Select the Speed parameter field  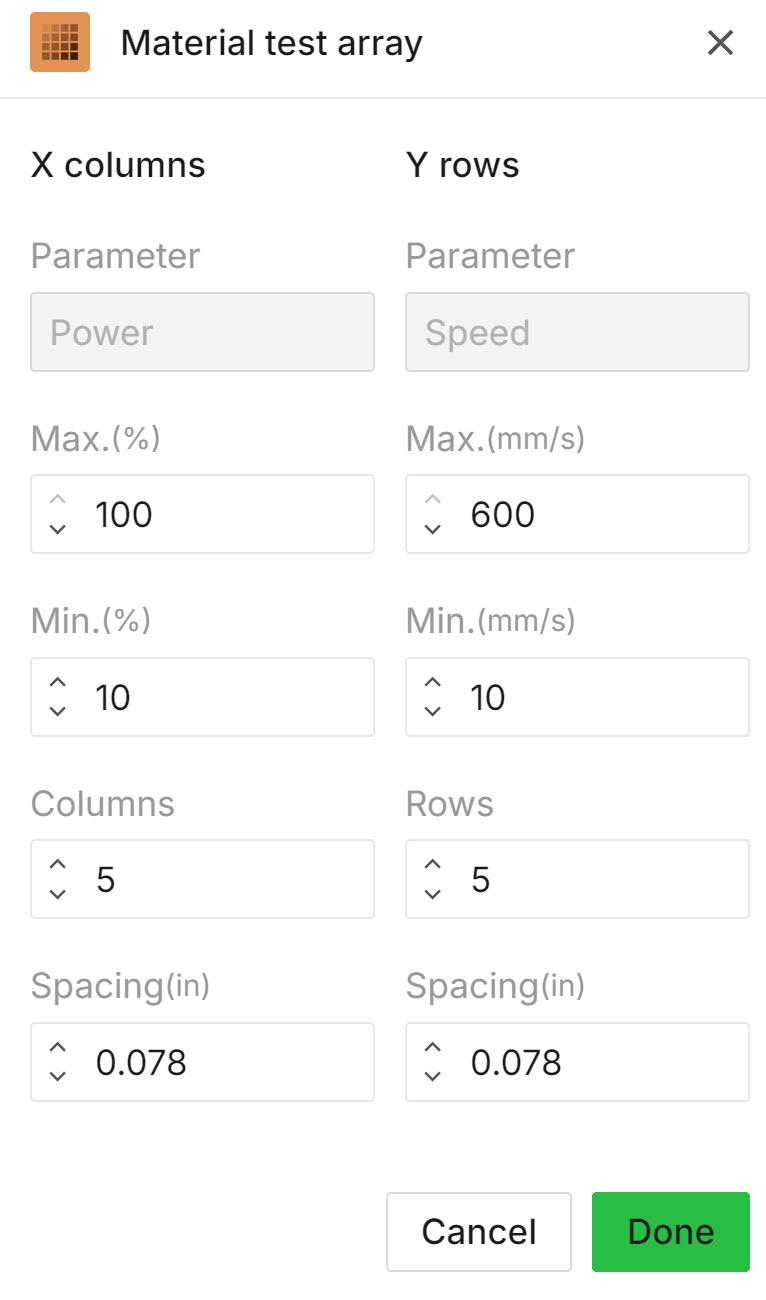[577, 332]
